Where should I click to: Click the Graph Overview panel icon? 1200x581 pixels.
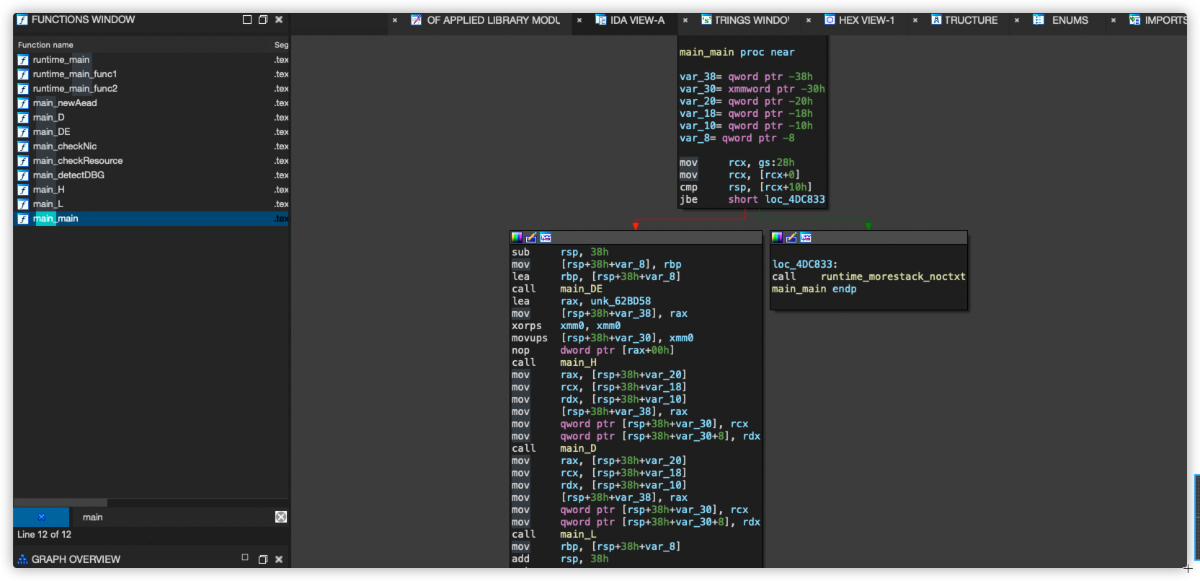point(22,560)
